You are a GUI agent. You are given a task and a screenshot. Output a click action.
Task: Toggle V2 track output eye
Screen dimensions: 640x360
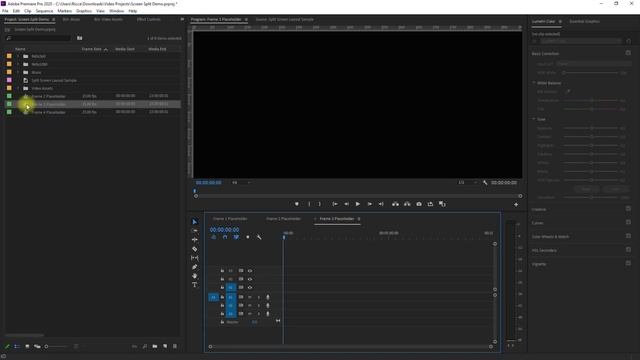coord(250,279)
